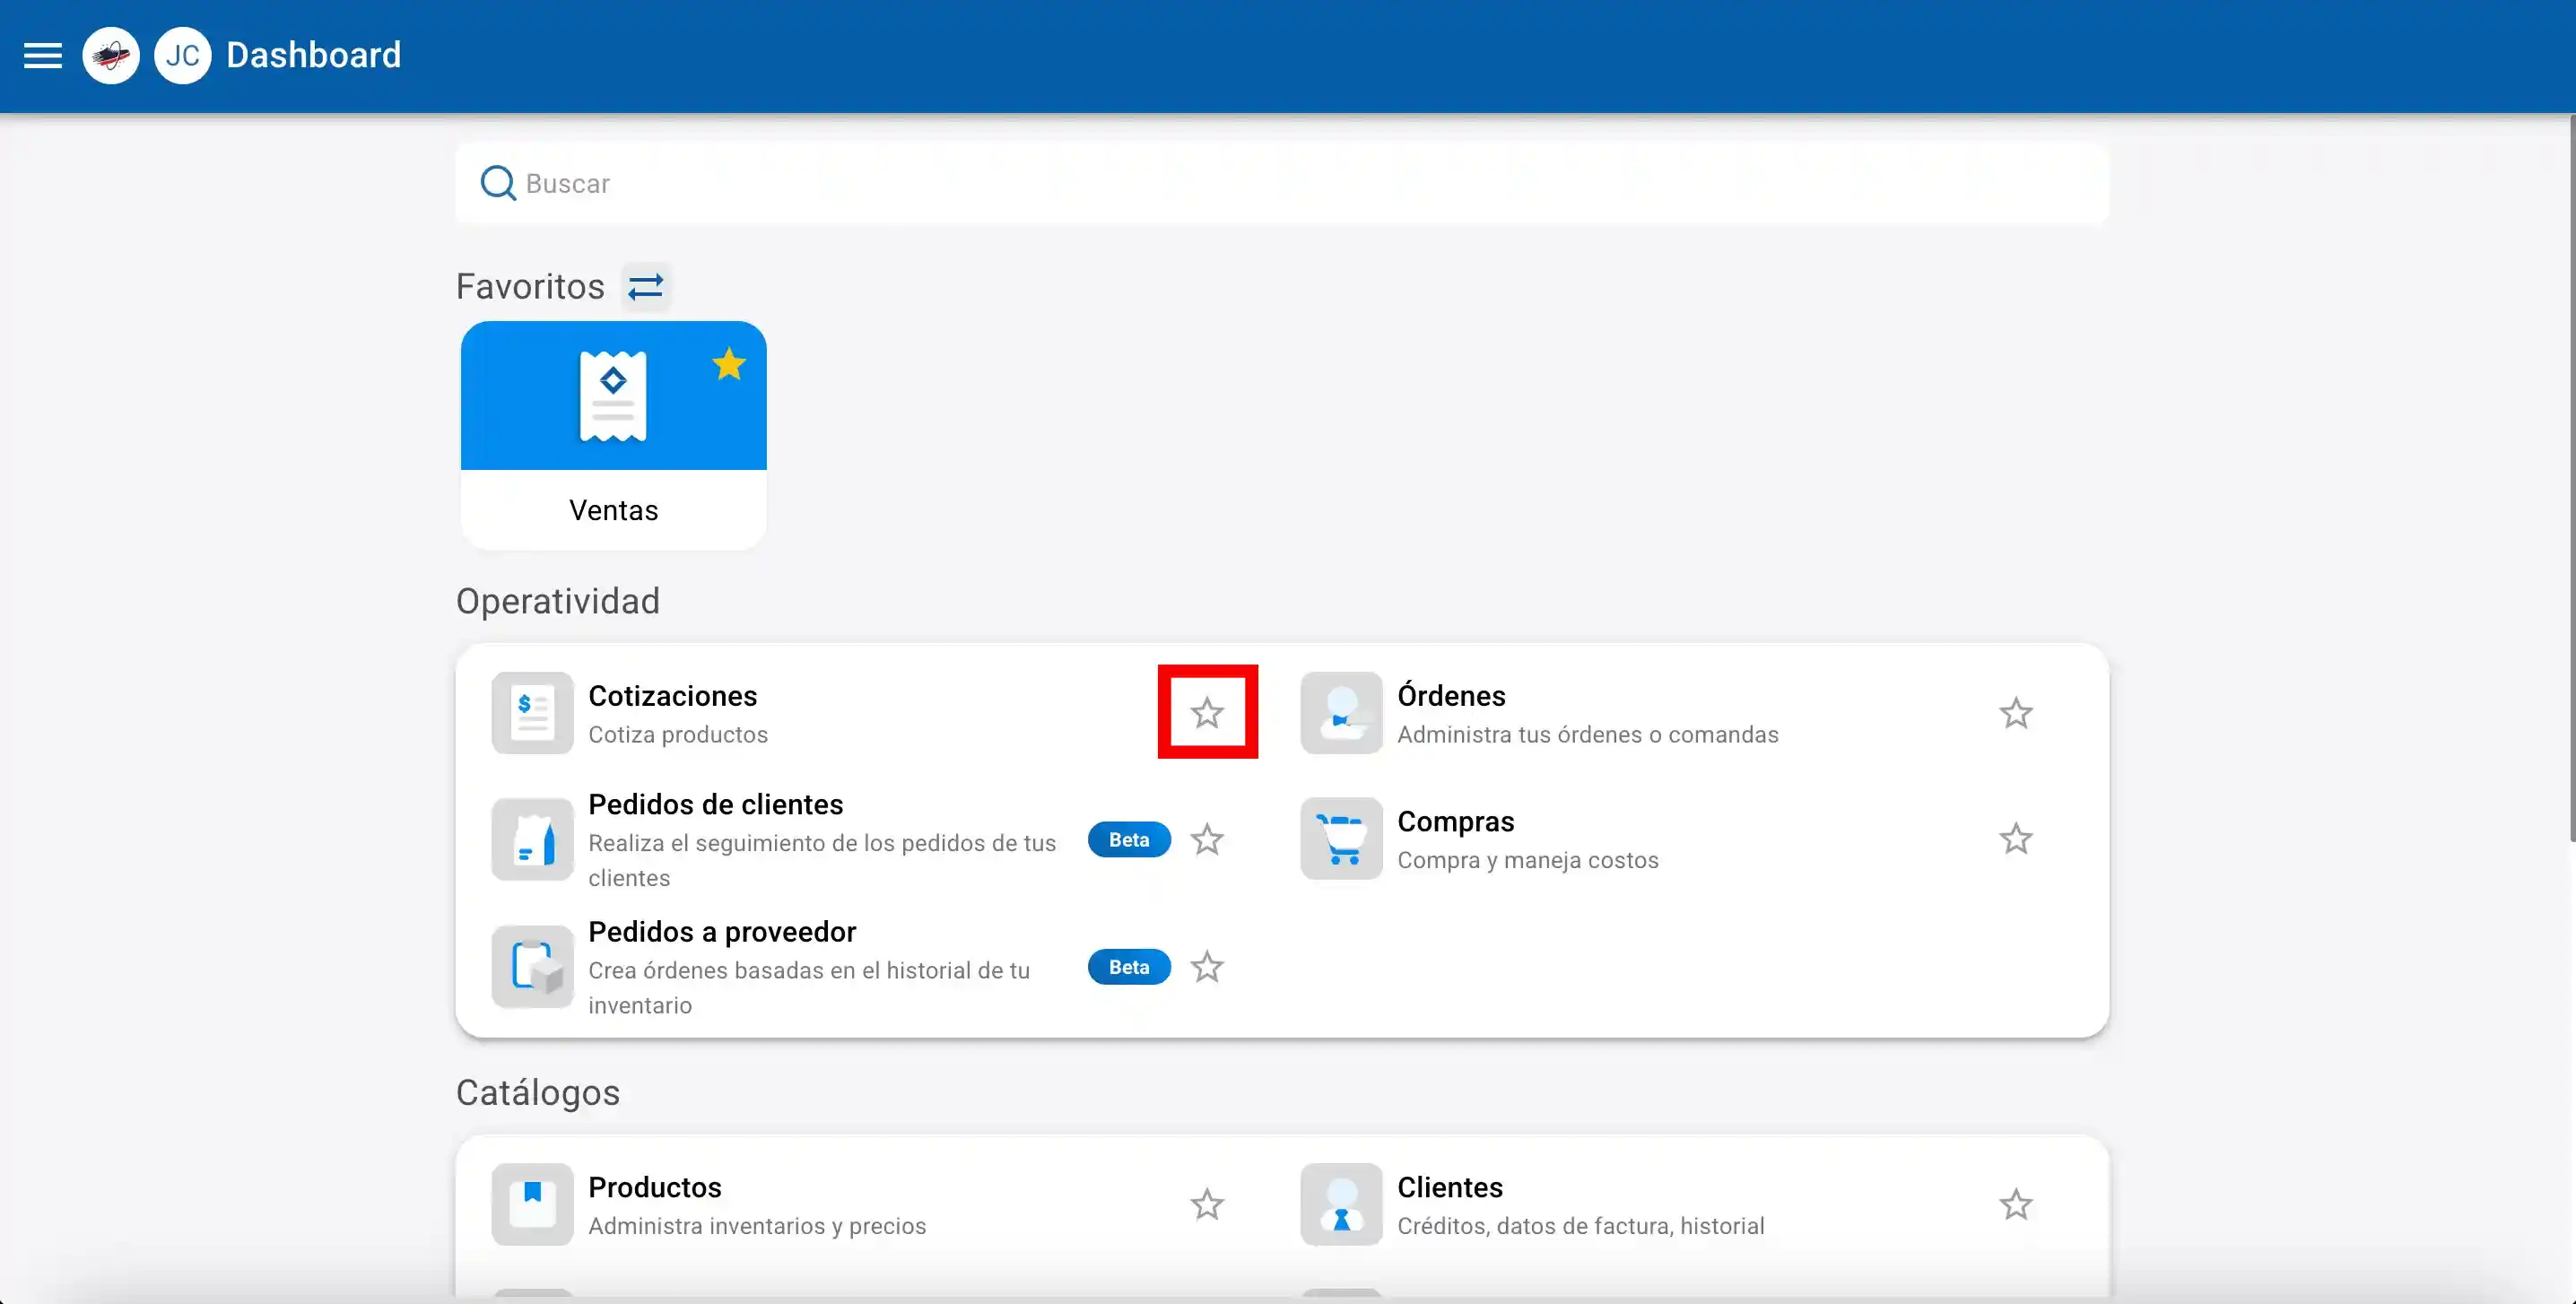Mark Productos as favorite

click(x=1207, y=1204)
